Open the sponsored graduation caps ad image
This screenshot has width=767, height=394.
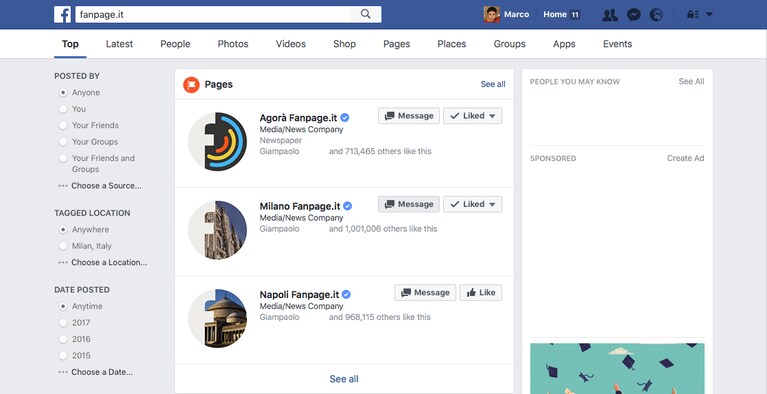[617, 368]
